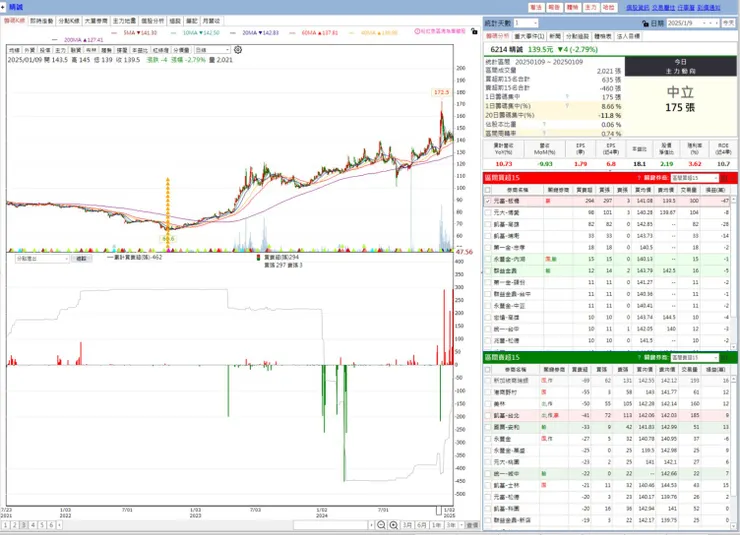Sort buy table by 買賣超 column
740x535 pixels.
584,190
